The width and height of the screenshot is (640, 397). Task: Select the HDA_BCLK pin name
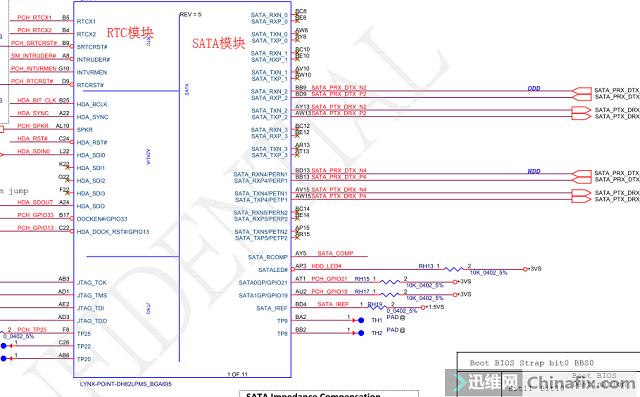[92, 104]
